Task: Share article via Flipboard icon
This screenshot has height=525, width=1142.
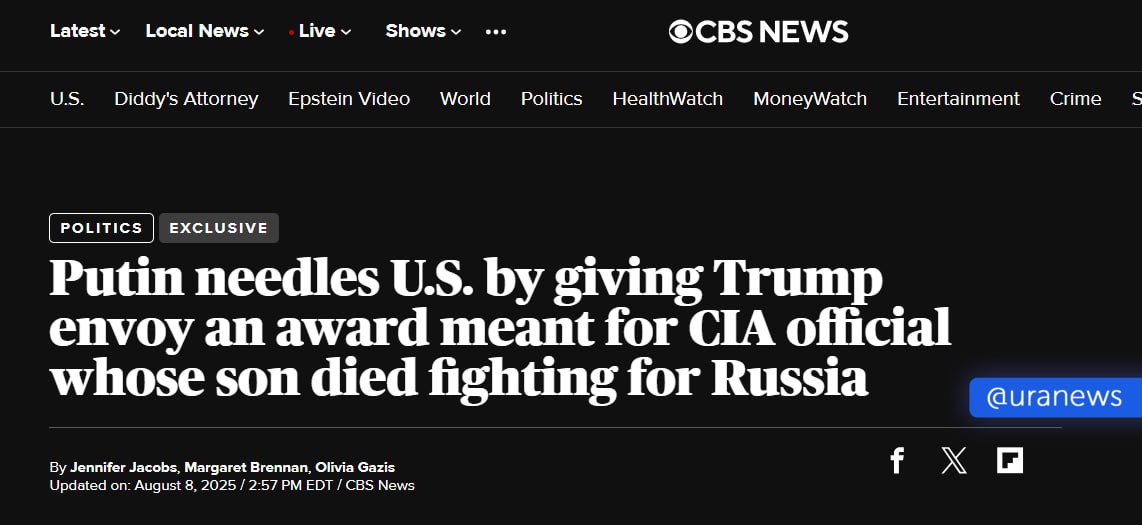Action: (x=1009, y=460)
